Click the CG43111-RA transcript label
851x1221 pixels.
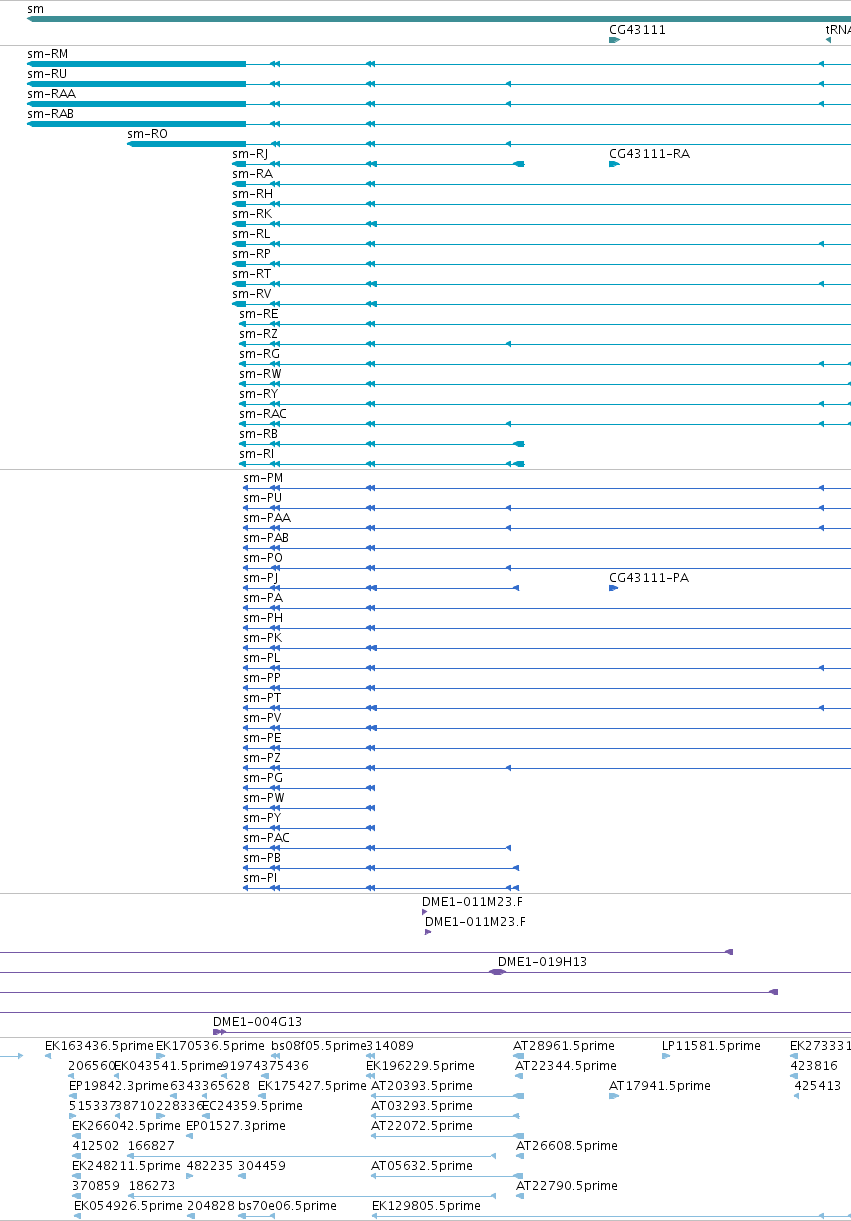point(649,154)
